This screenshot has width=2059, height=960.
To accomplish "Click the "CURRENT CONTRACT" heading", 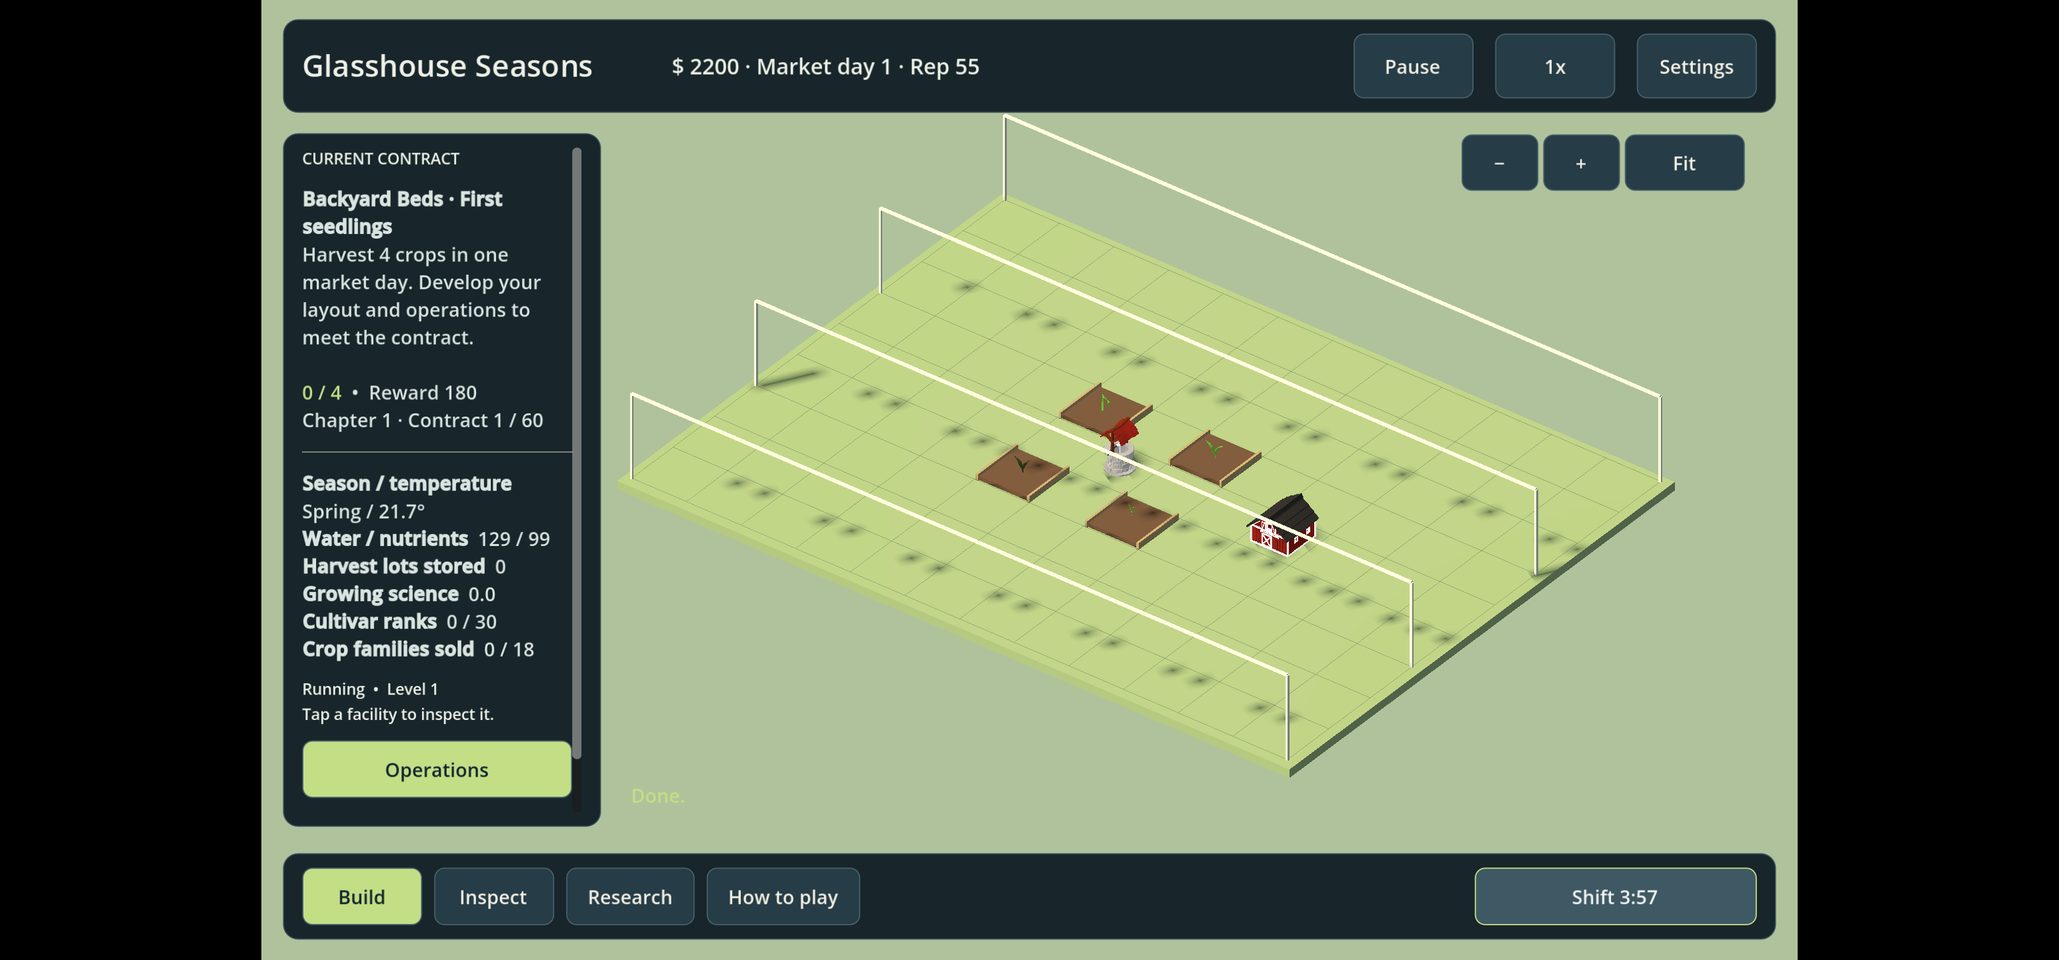I will (381, 158).
